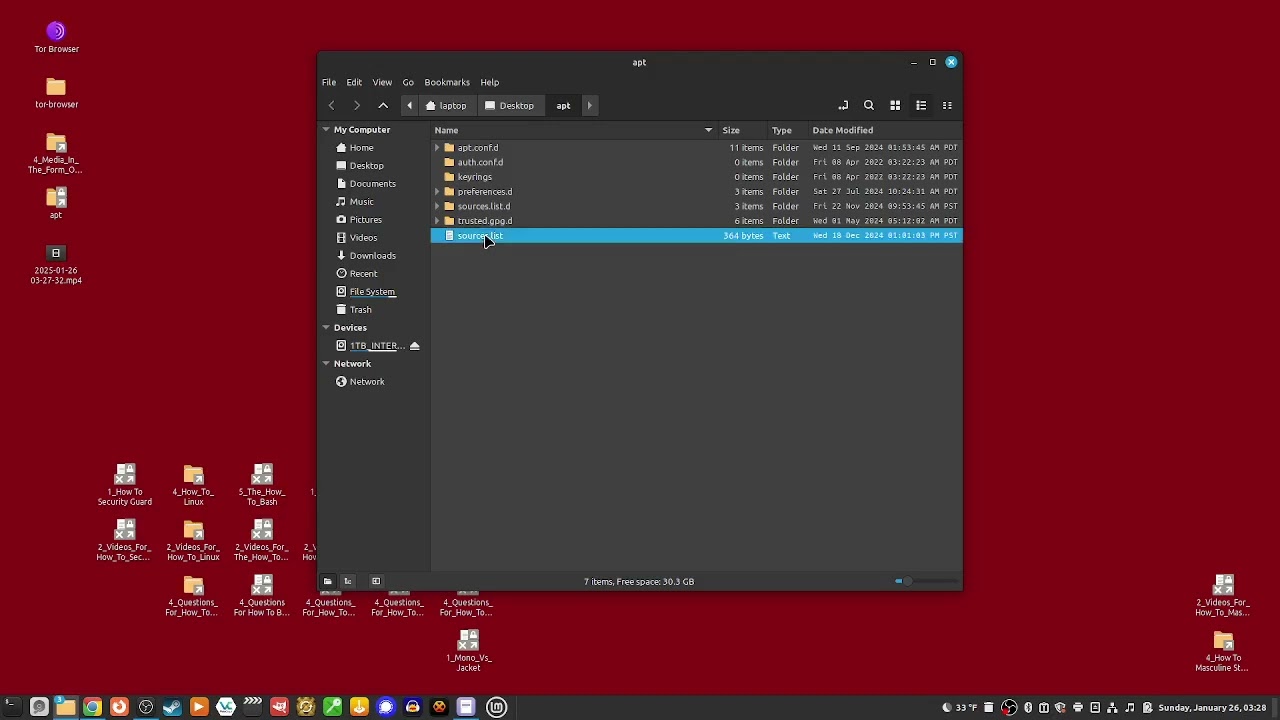
Task: Open the clock showing Sunday, January 26
Action: pos(1212,708)
